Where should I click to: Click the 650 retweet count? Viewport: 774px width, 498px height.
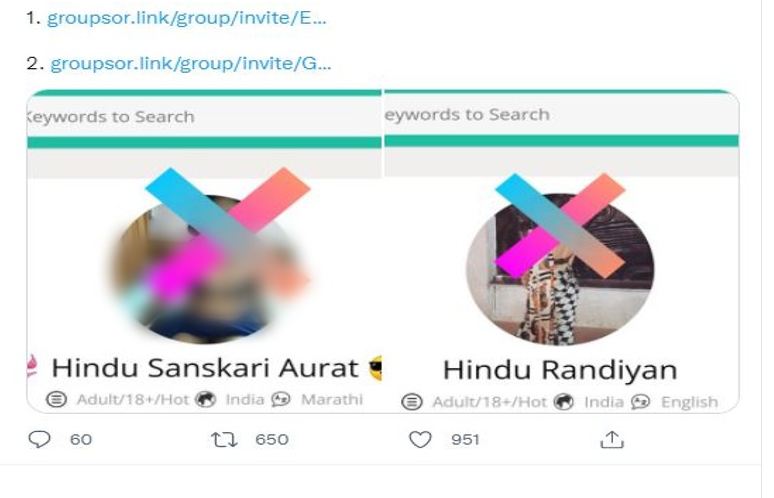(x=271, y=439)
